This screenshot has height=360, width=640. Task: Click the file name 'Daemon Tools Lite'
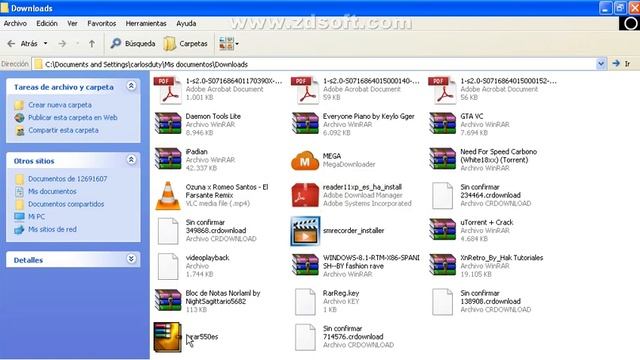(213, 116)
